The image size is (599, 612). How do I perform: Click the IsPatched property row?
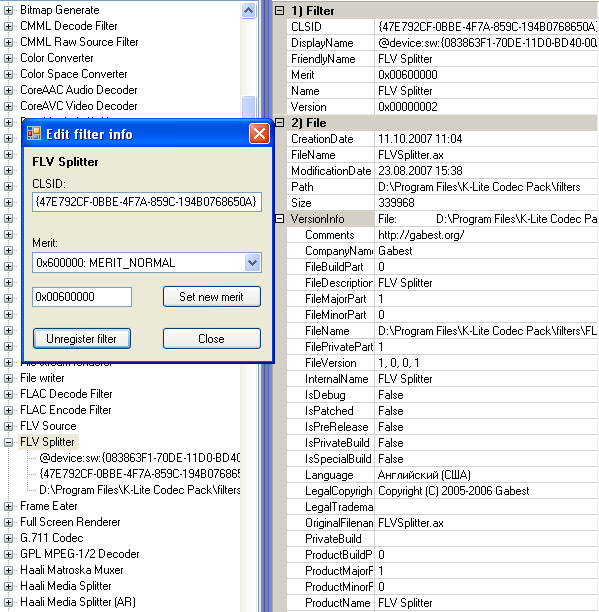(x=442, y=411)
